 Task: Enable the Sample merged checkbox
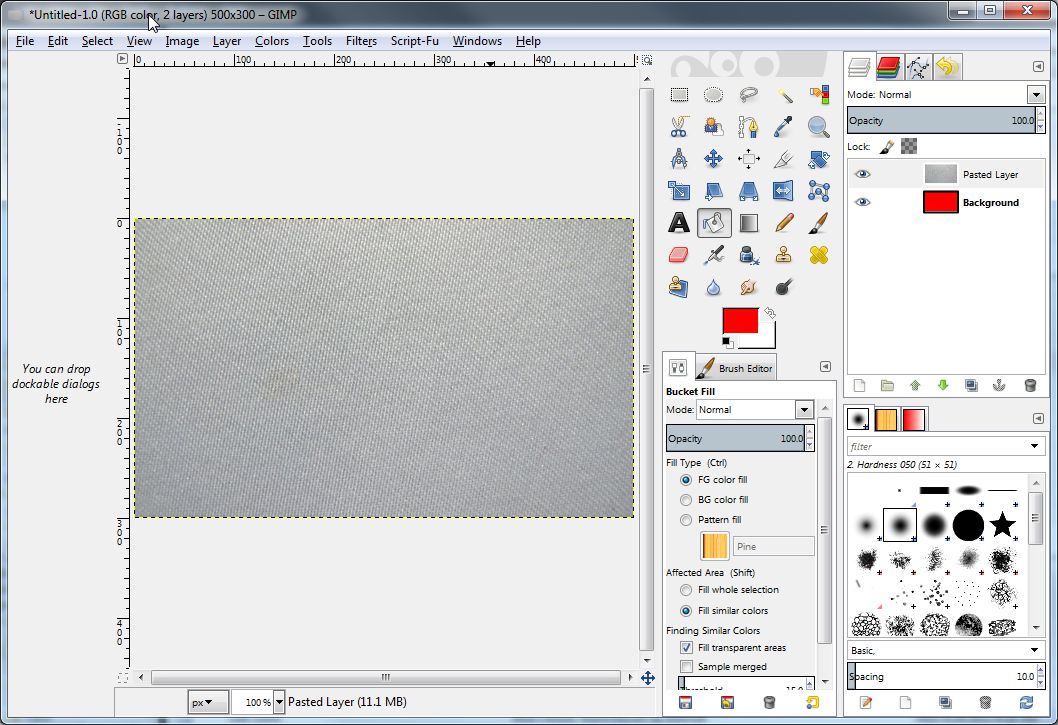click(x=686, y=666)
